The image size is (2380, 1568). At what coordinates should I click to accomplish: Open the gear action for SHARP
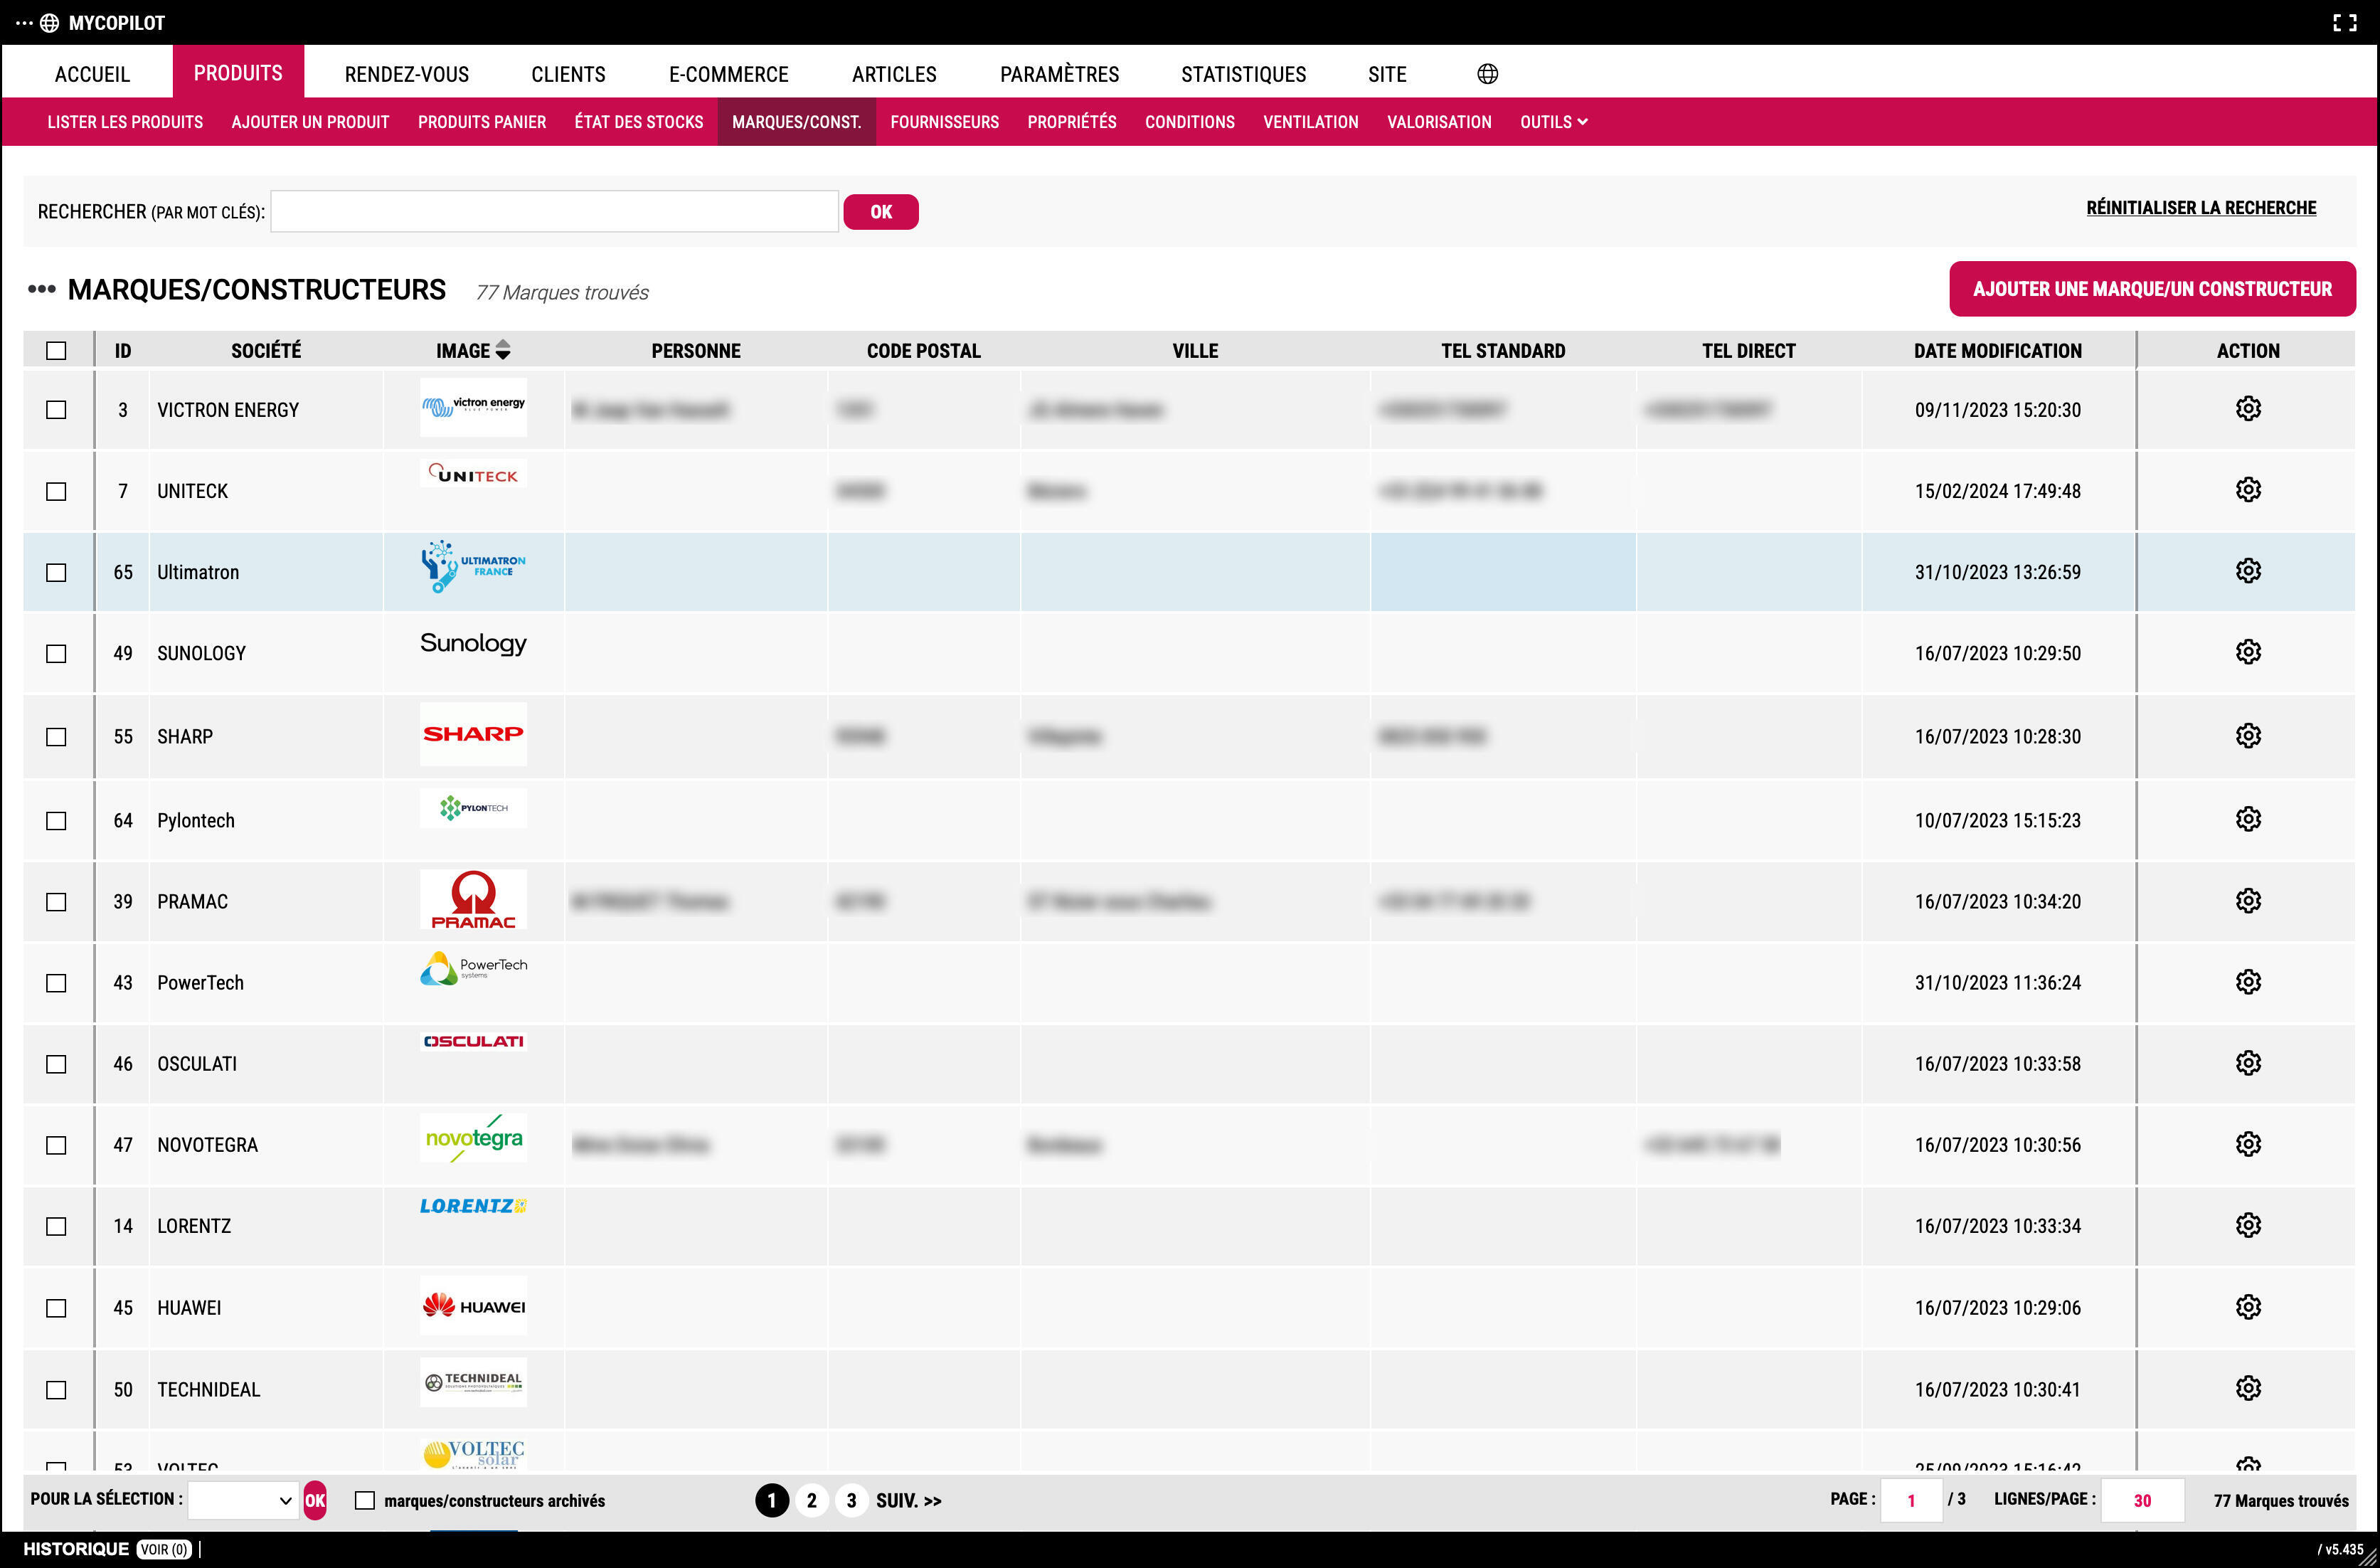click(x=2248, y=735)
